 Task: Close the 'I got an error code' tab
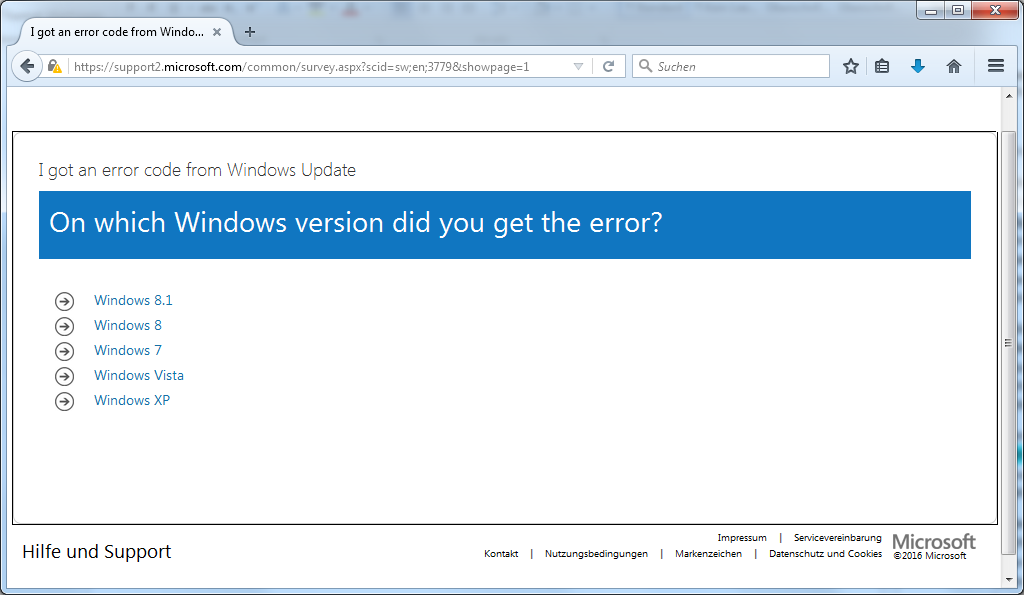(x=217, y=32)
